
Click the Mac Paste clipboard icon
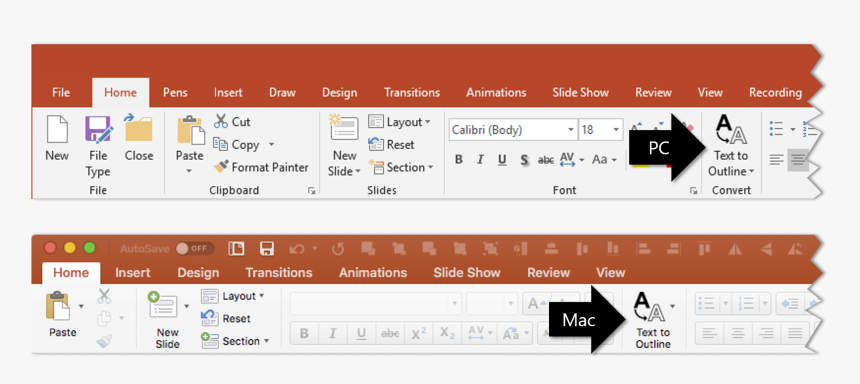tap(59, 306)
